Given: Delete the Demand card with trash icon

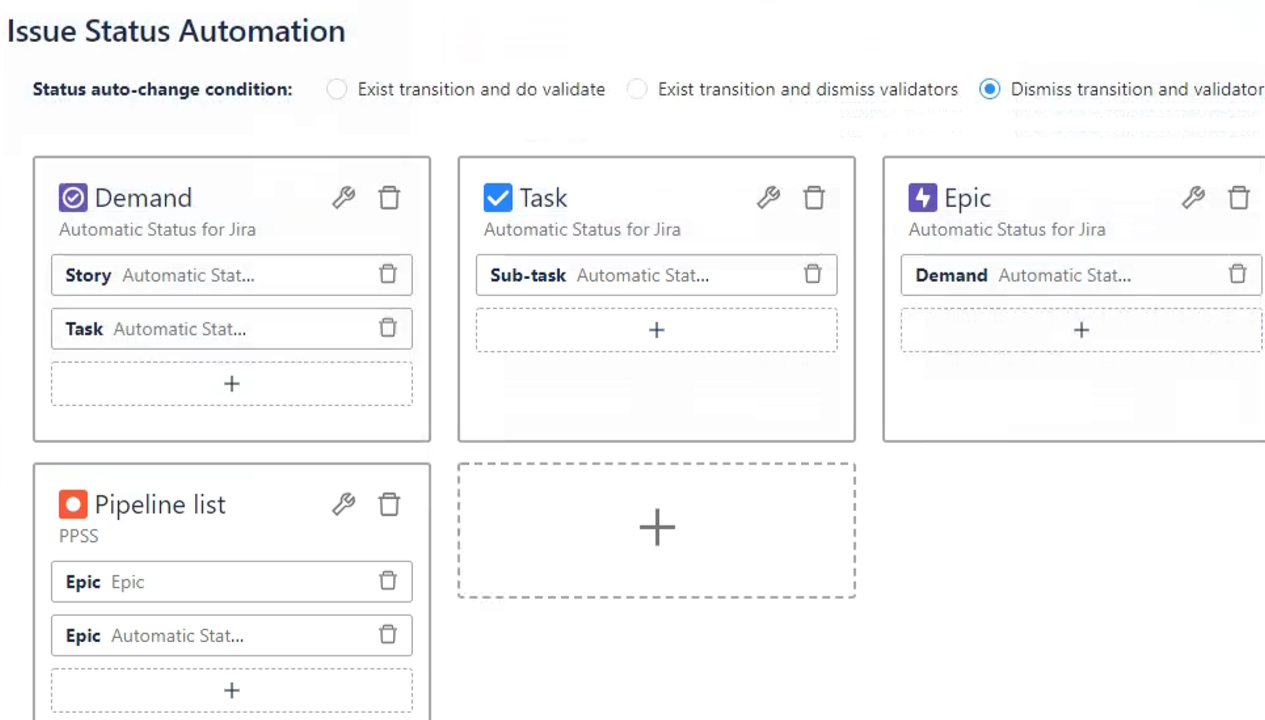Looking at the screenshot, I should tap(389, 198).
